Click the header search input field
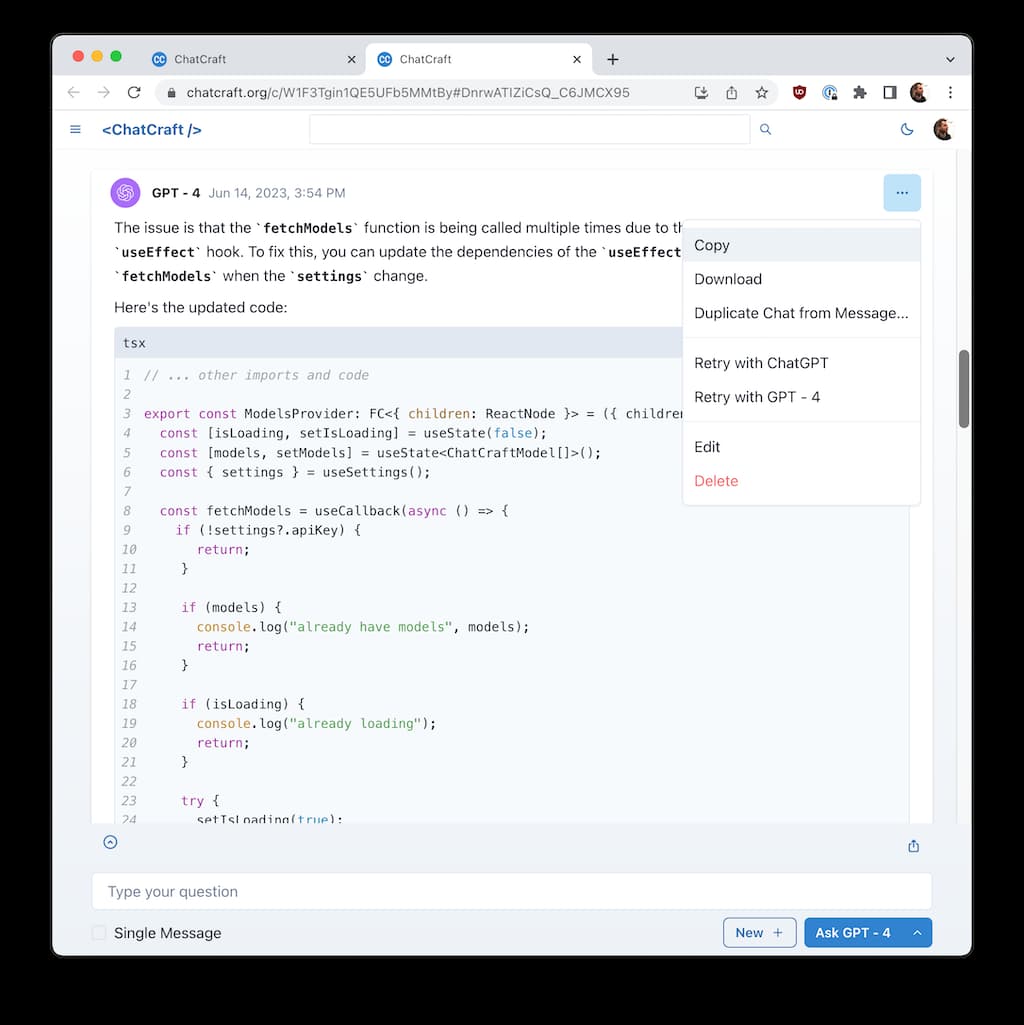 click(529, 129)
